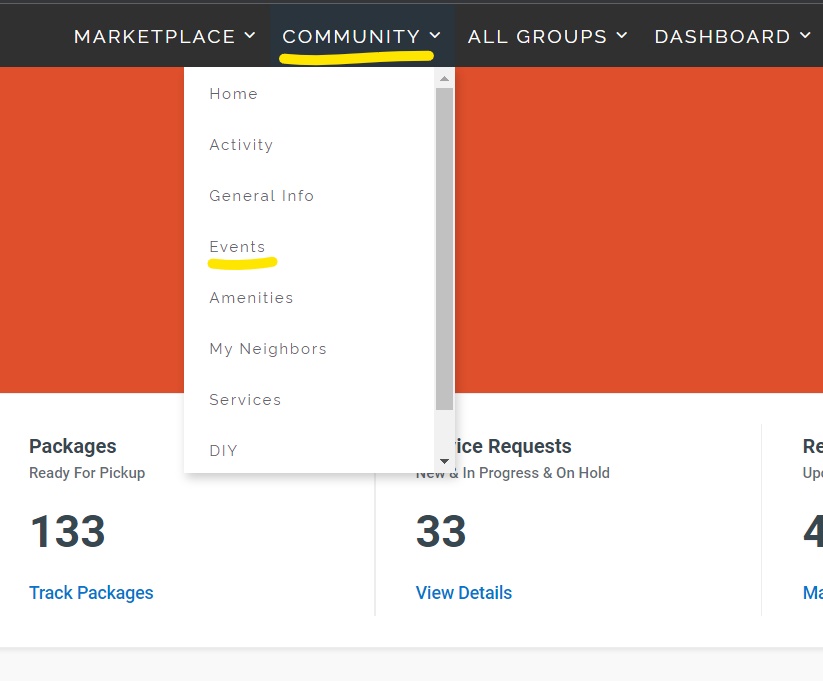Click the chevron arrow beside Dashboard
The width and height of the screenshot is (823, 681).
click(805, 36)
